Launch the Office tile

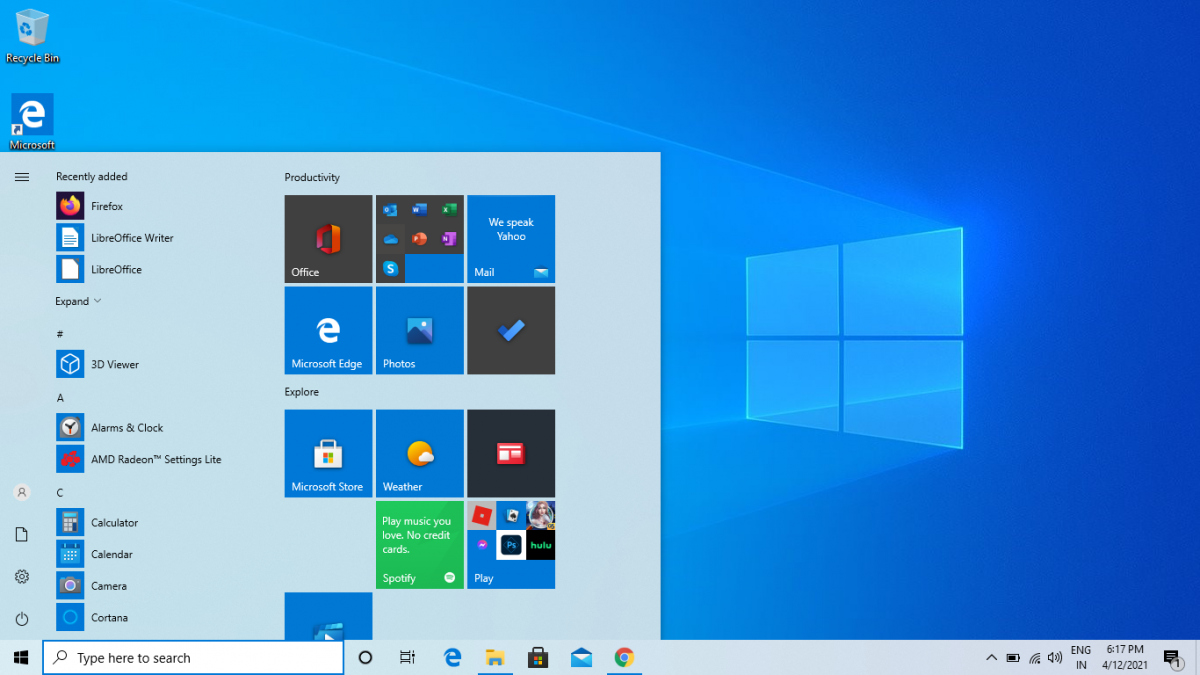pos(328,239)
